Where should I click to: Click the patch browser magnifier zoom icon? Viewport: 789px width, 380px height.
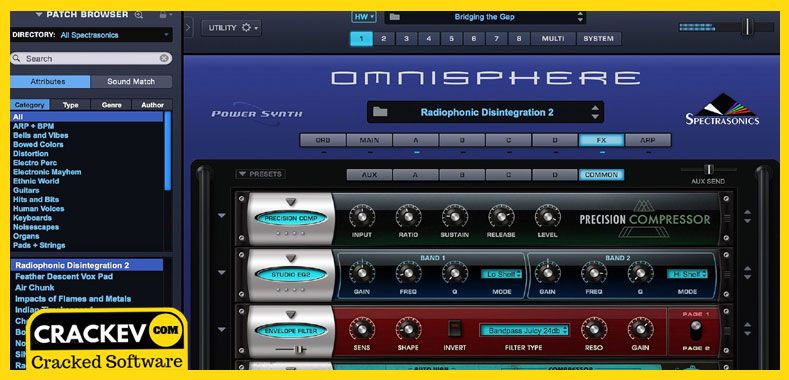coord(139,15)
